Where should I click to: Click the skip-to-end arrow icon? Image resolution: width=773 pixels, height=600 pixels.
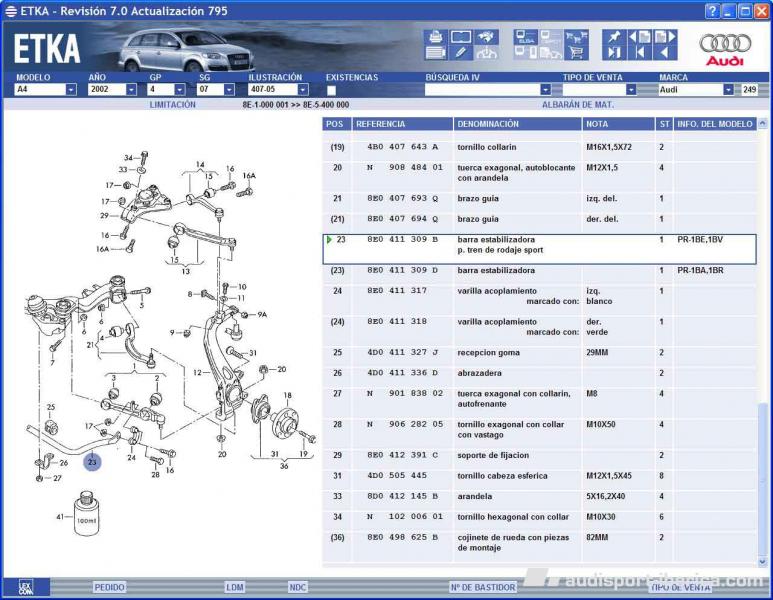[614, 52]
